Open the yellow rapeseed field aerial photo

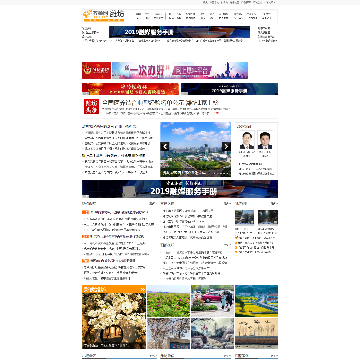pos(256,301)
